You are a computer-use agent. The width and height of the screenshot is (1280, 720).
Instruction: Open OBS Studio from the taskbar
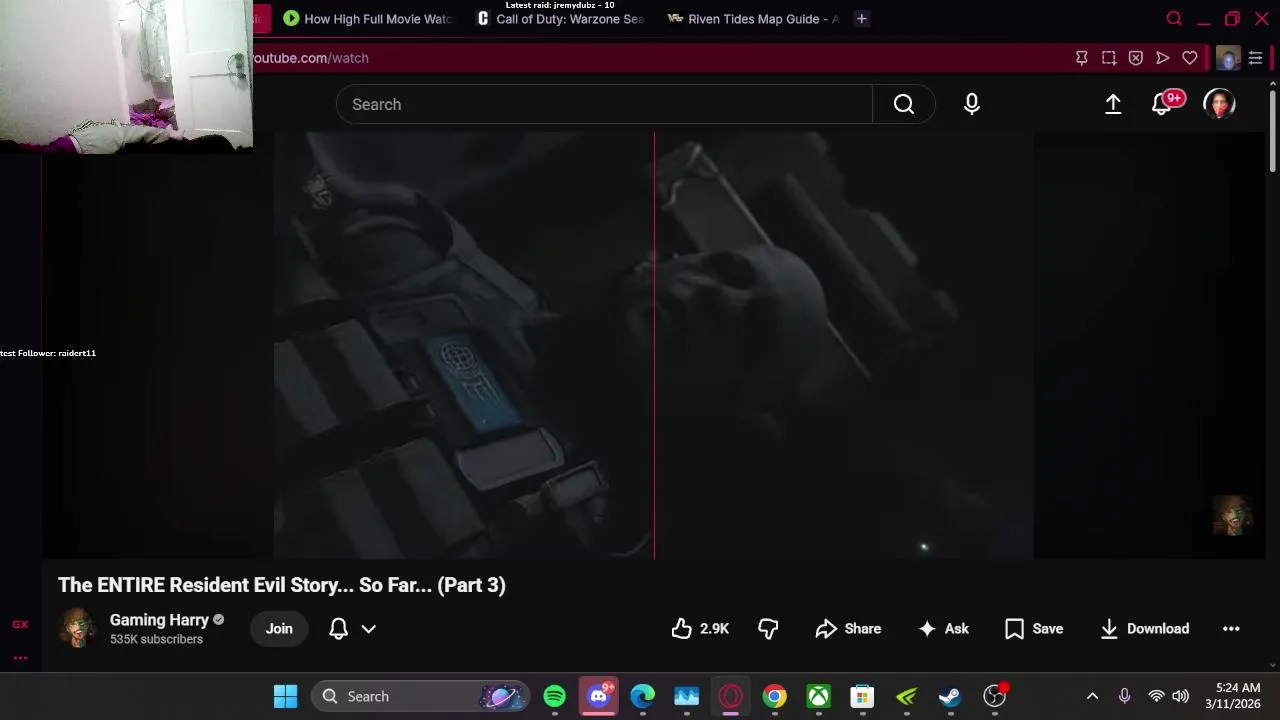click(x=994, y=696)
